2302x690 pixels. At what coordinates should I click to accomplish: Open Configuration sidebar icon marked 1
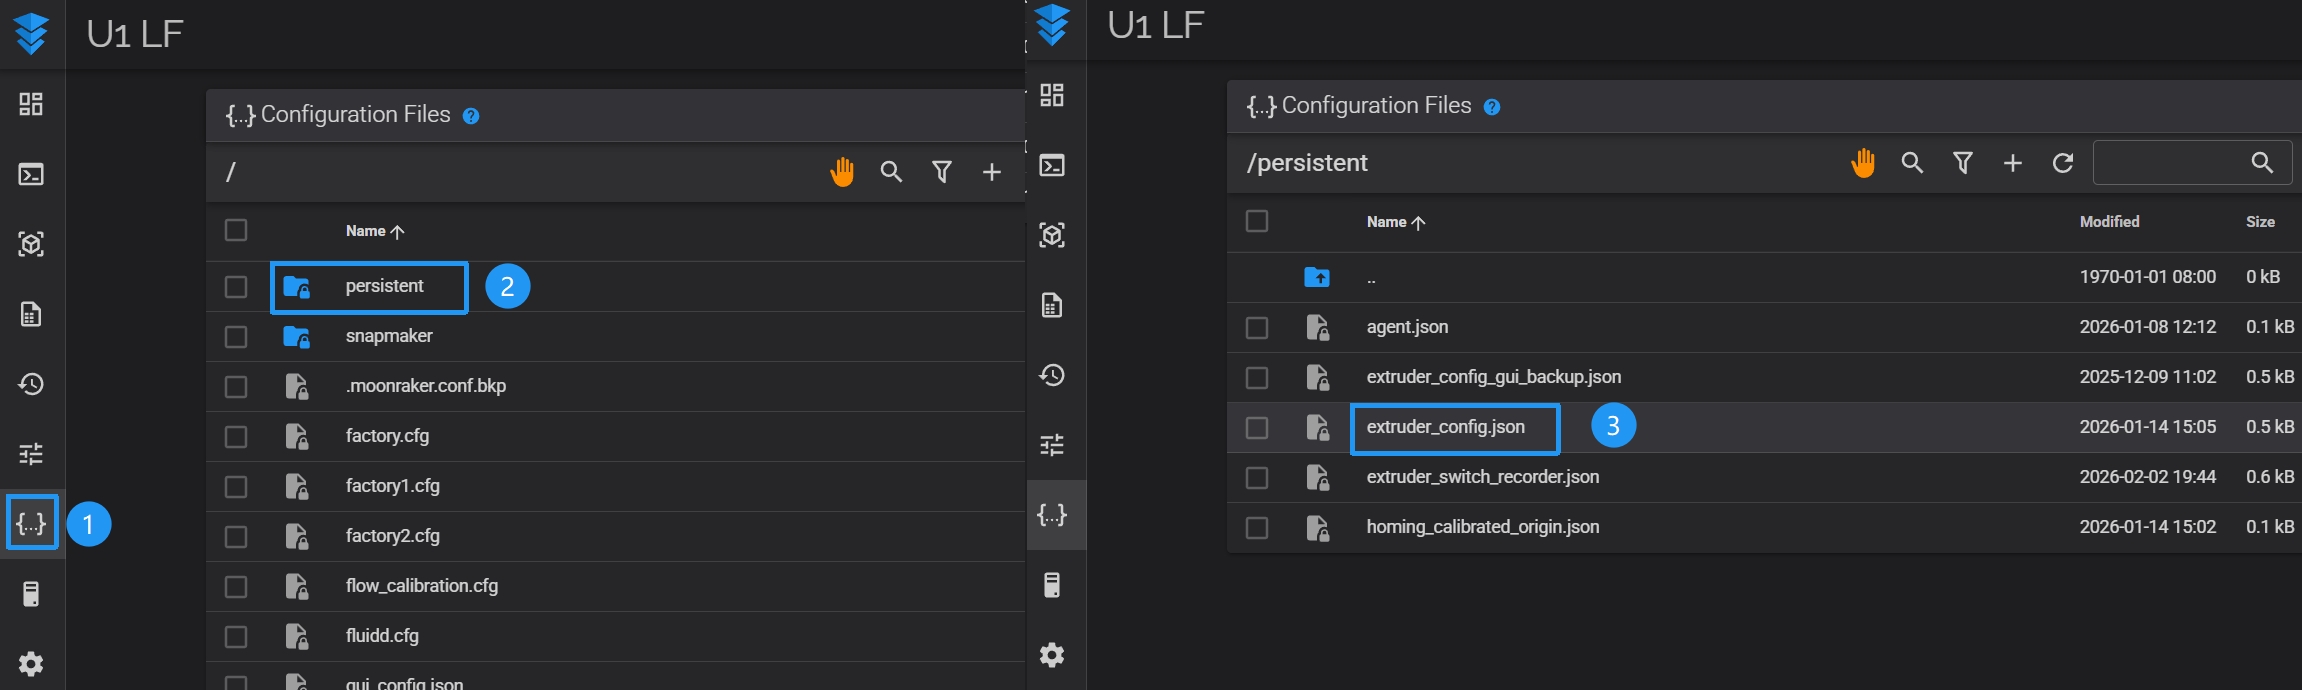pos(32,523)
